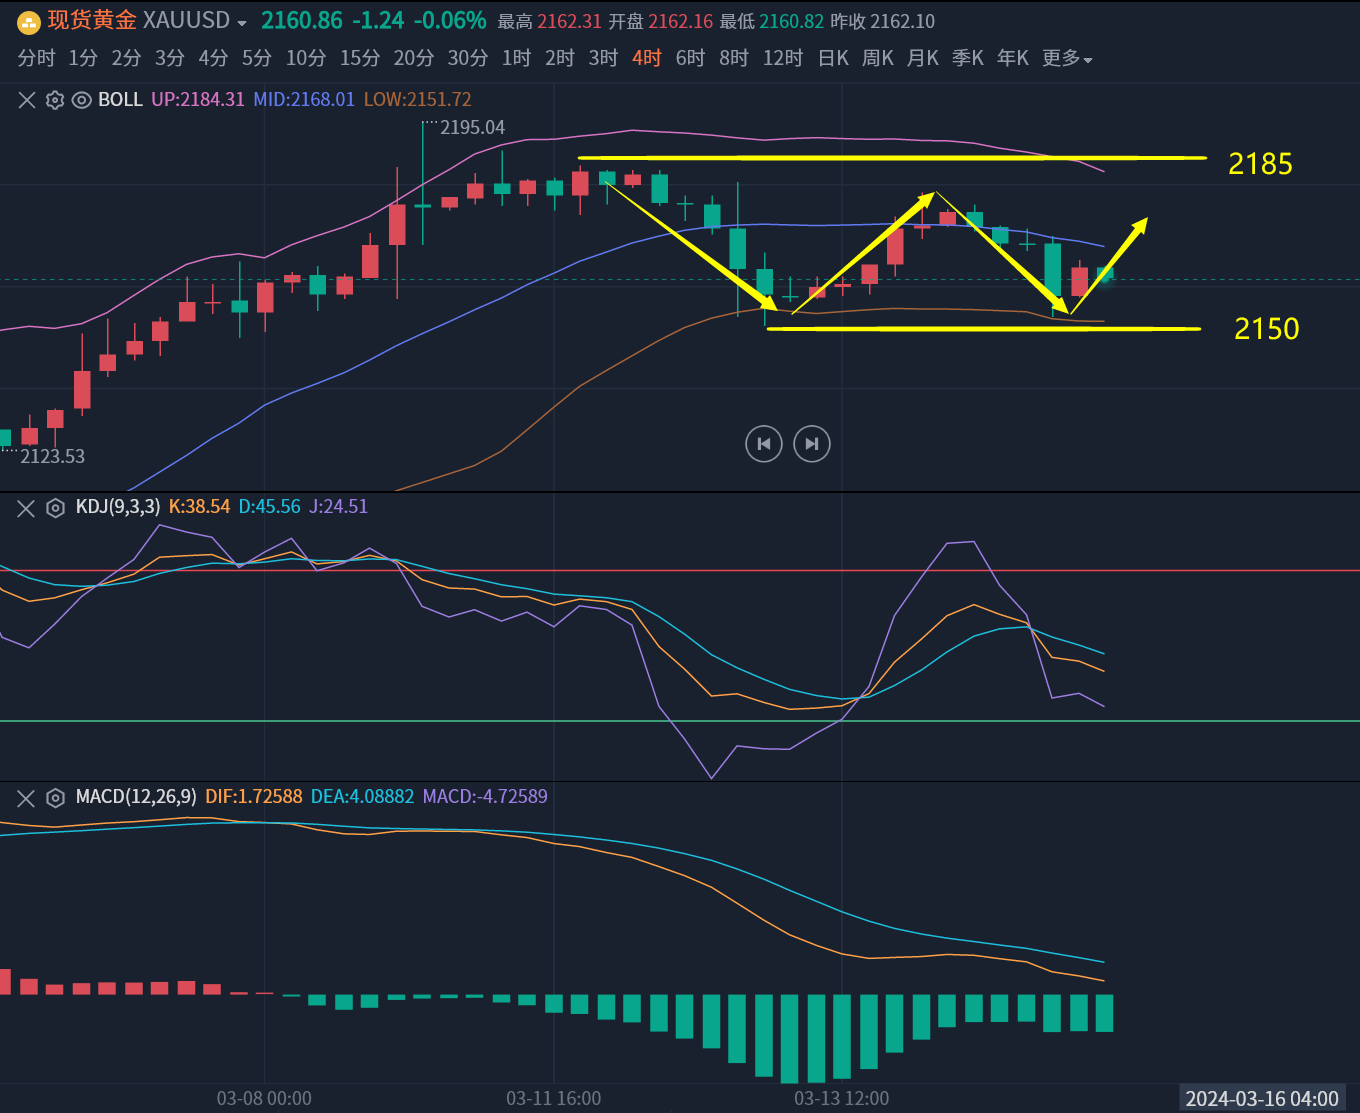The image size is (1360, 1113).
Task: Switch to the 8时 timeframe
Action: pos(734,59)
